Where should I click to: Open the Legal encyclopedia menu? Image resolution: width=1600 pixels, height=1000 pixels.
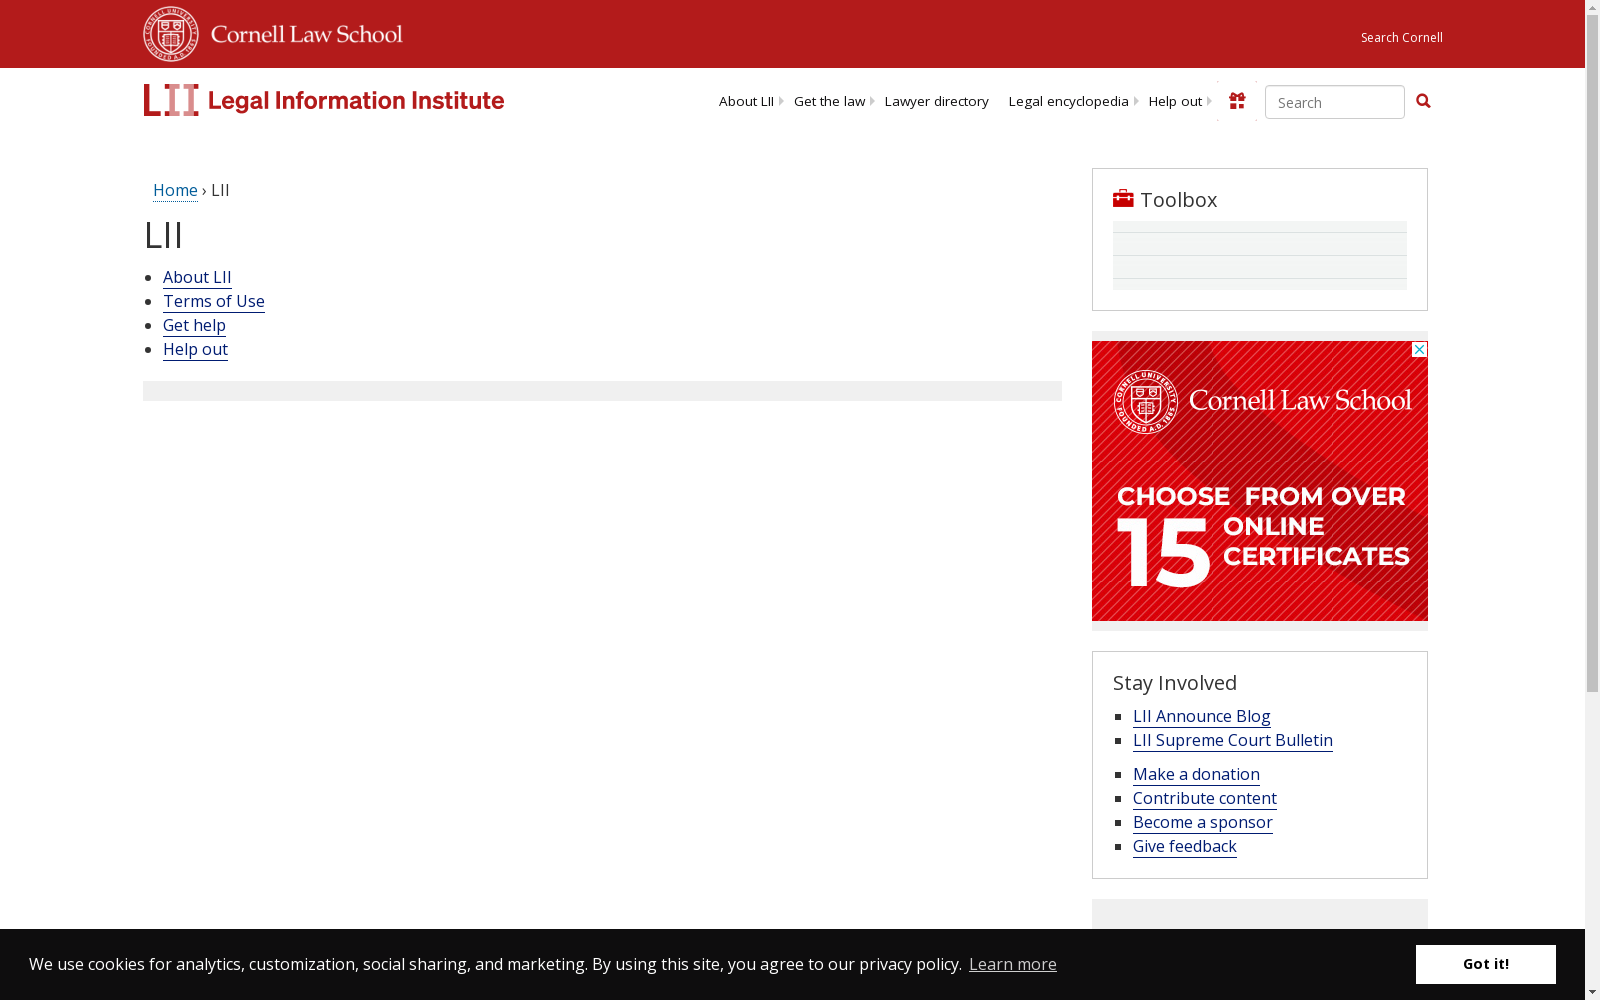pos(1068,101)
